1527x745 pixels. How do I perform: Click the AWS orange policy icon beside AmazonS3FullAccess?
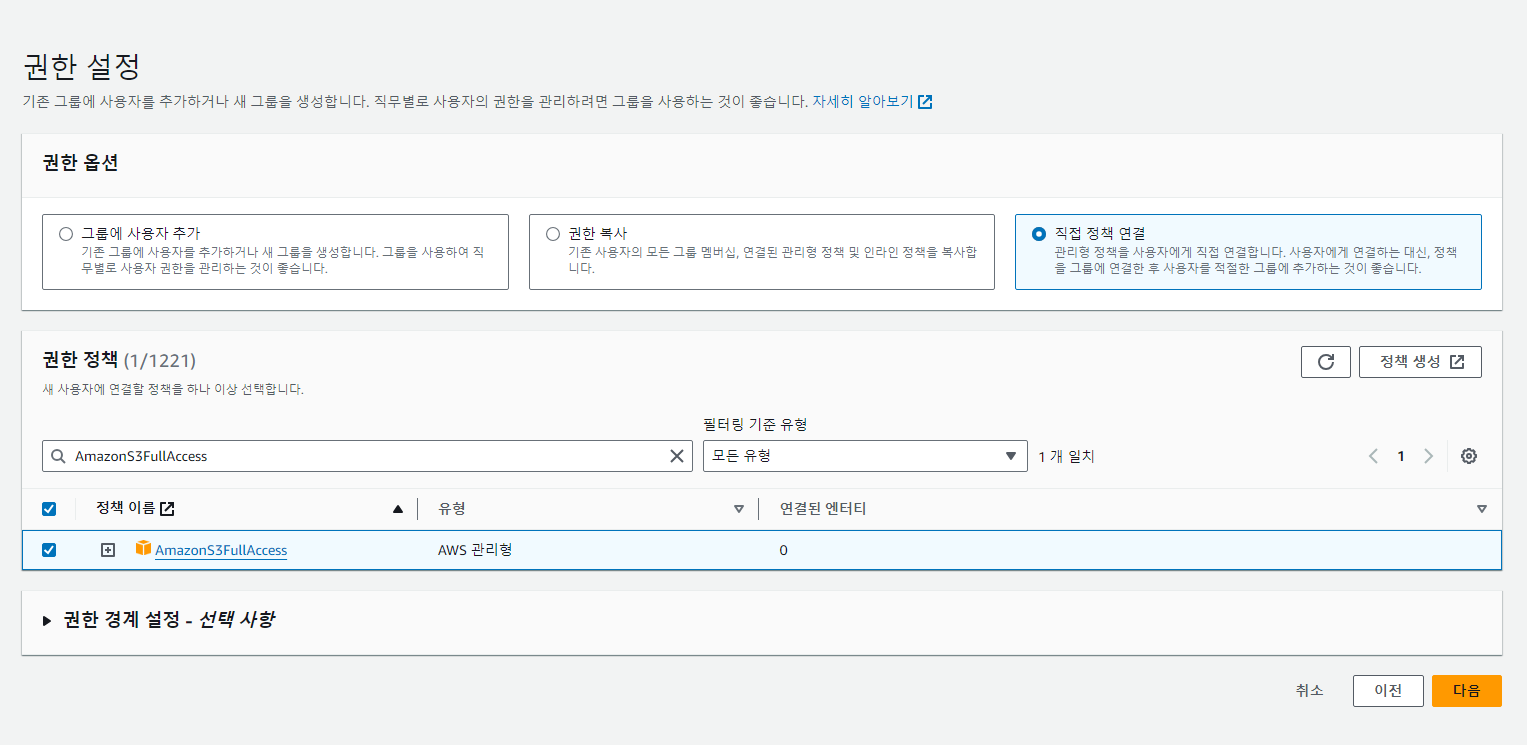(x=140, y=550)
